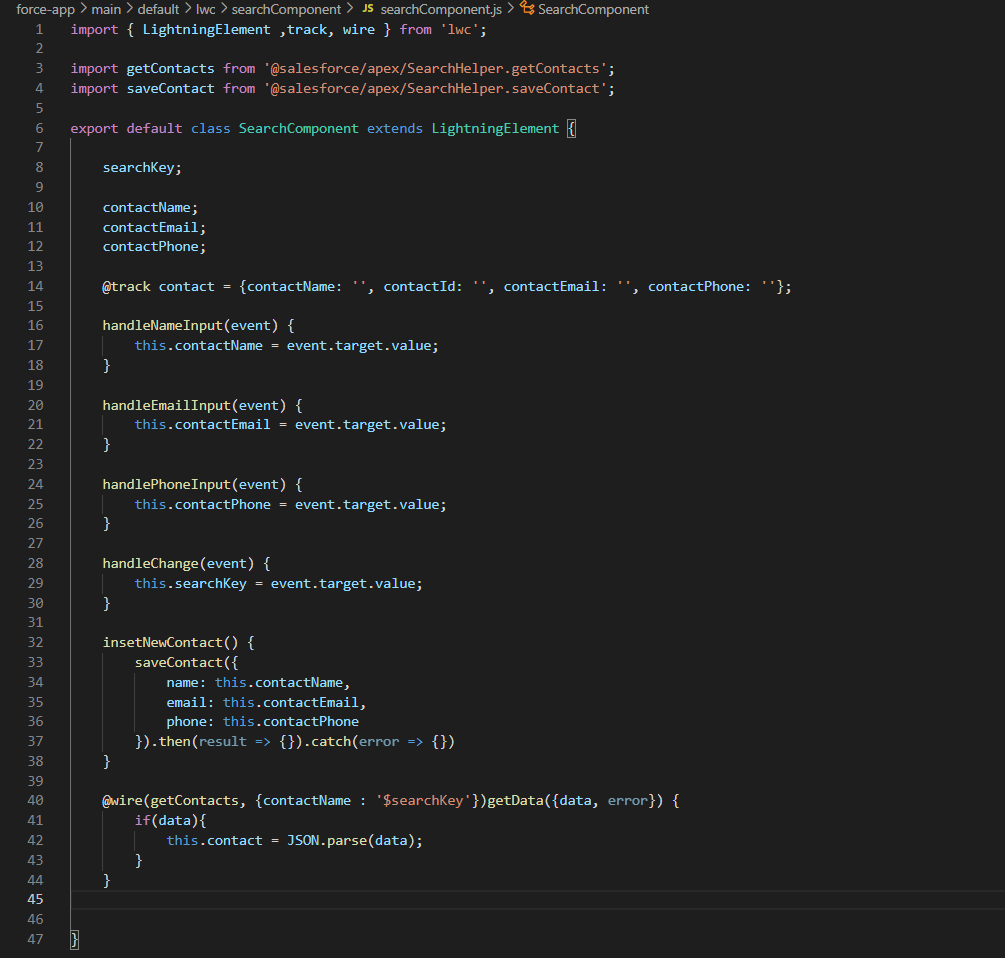Click 'this.contactName' on line 17

[x=199, y=345]
